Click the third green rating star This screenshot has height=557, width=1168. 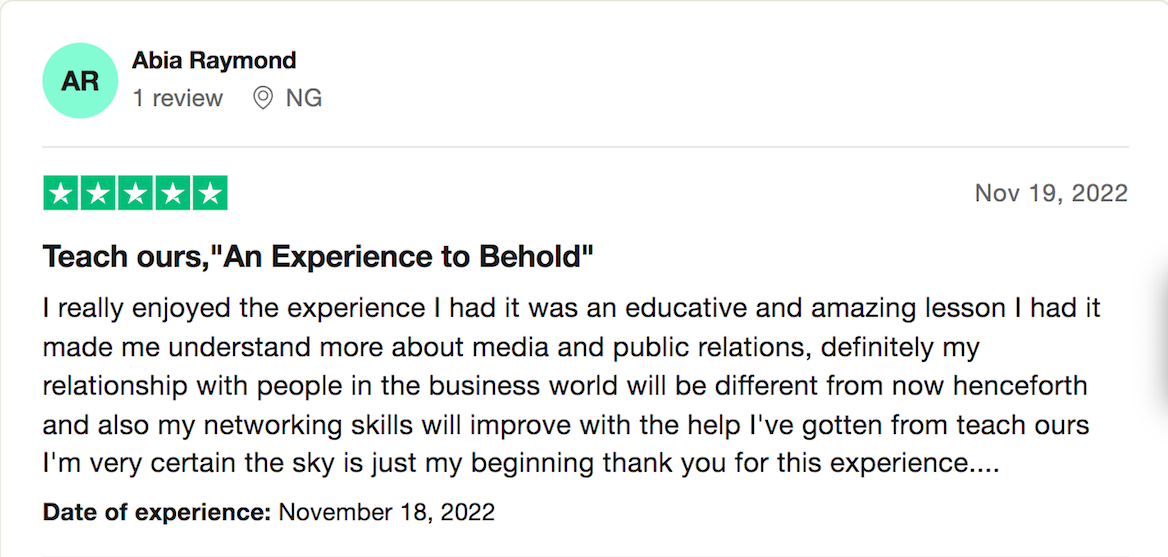(x=136, y=194)
